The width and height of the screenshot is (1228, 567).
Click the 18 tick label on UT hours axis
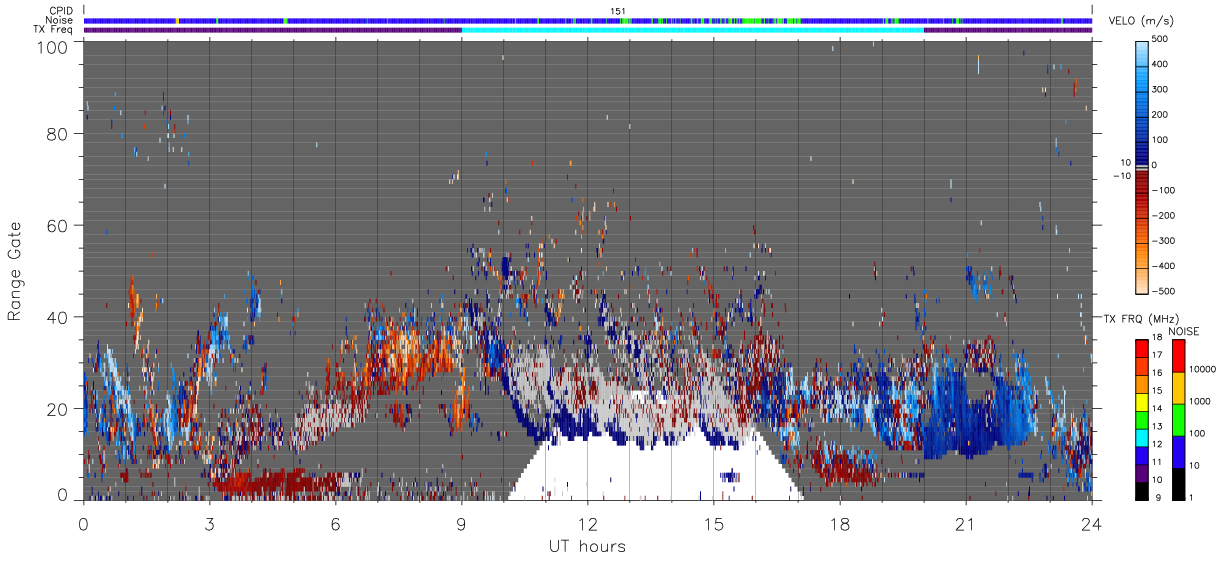[x=839, y=524]
